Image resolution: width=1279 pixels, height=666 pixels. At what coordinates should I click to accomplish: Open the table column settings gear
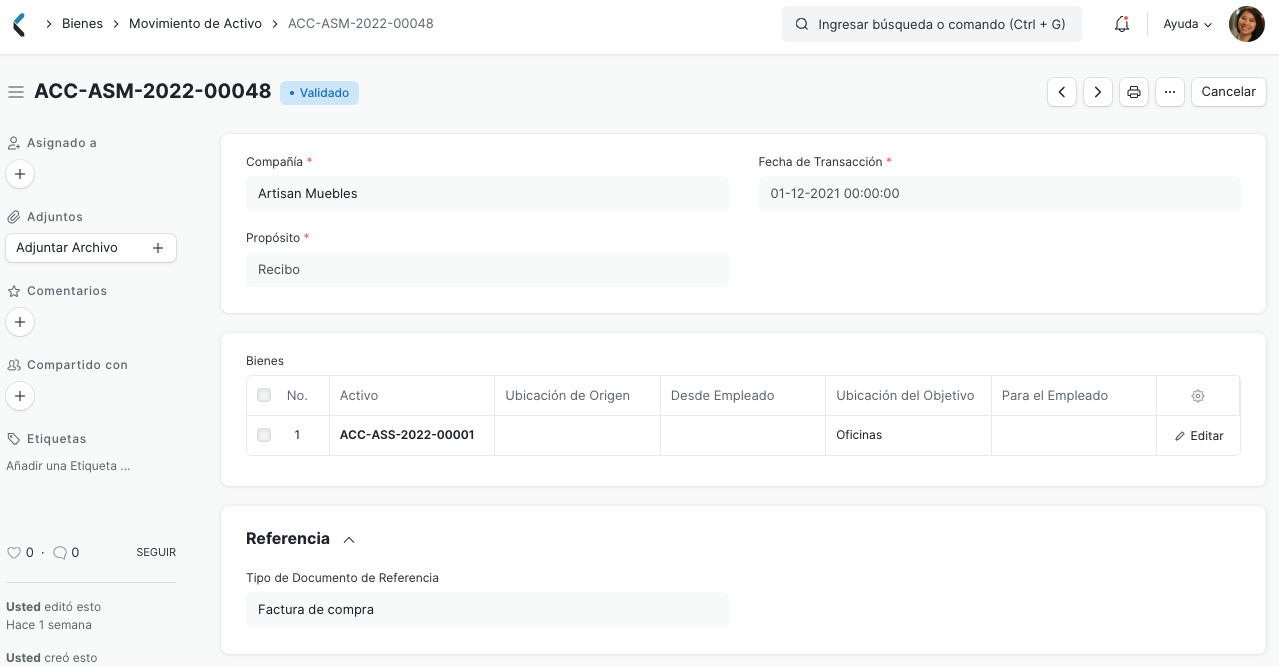tap(1198, 396)
